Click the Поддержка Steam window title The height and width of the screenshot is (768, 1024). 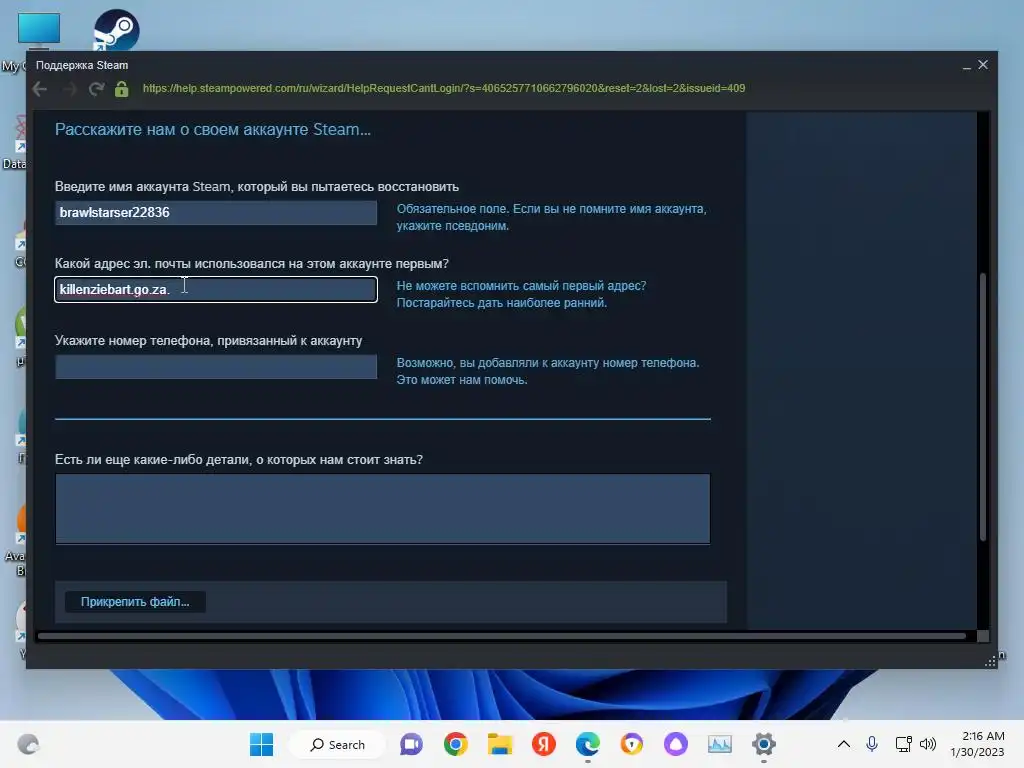(x=82, y=65)
